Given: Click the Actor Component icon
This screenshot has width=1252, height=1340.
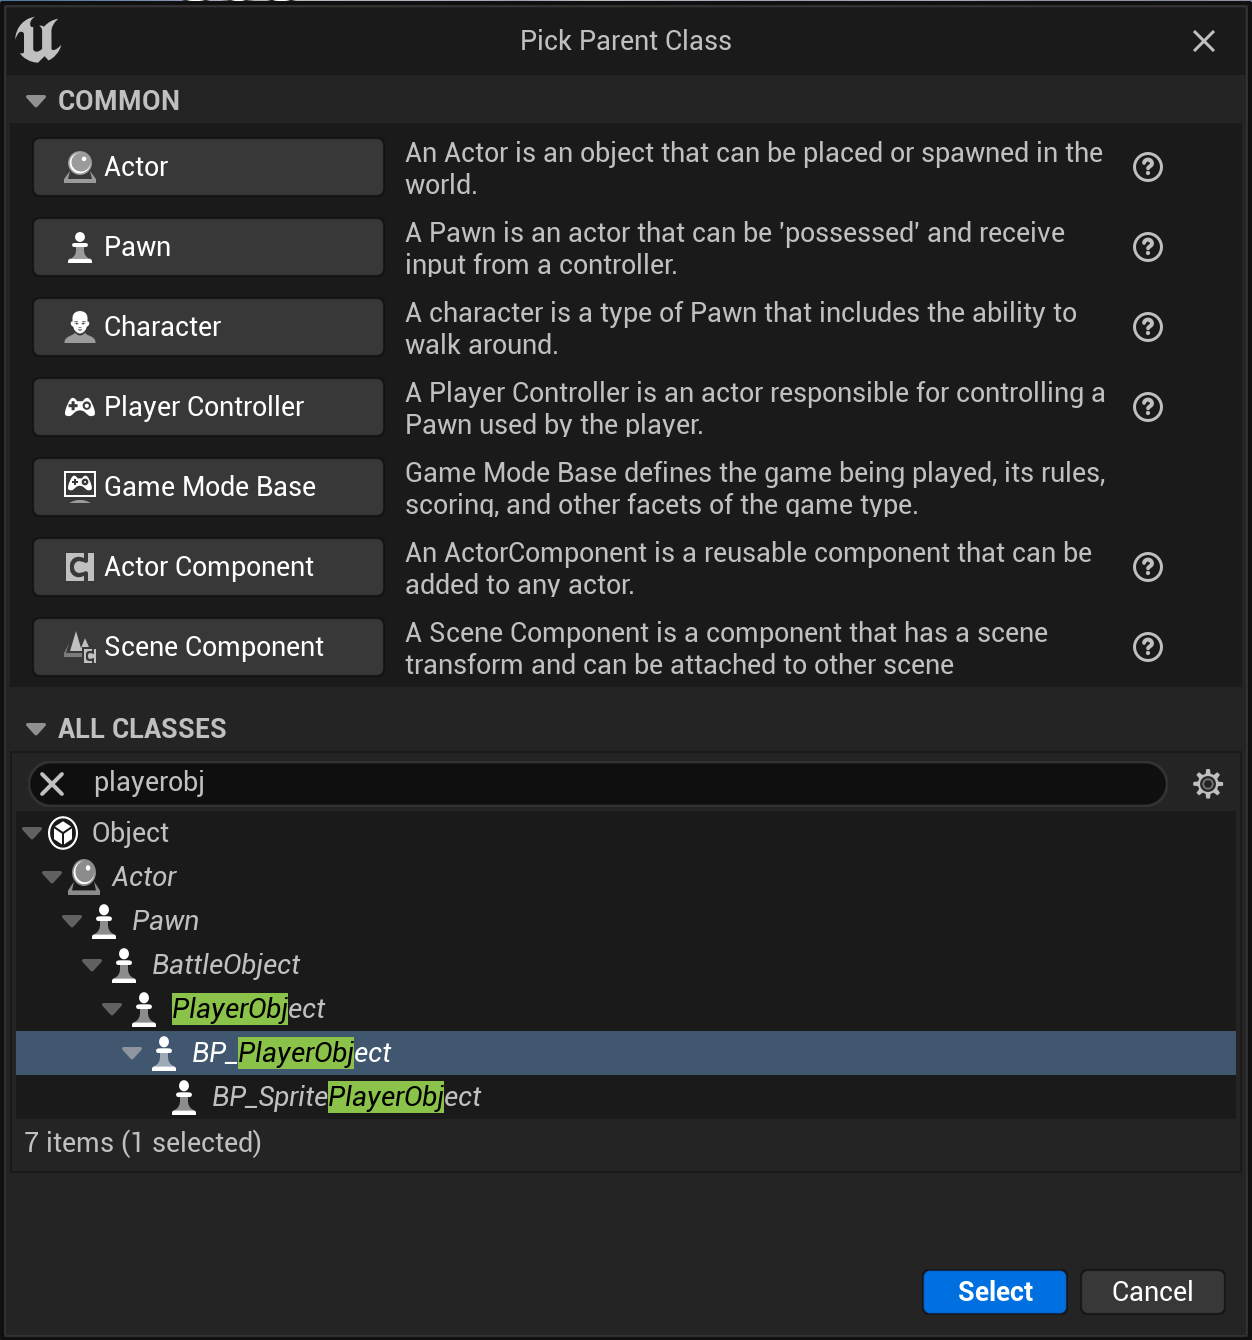Looking at the screenshot, I should [x=78, y=566].
